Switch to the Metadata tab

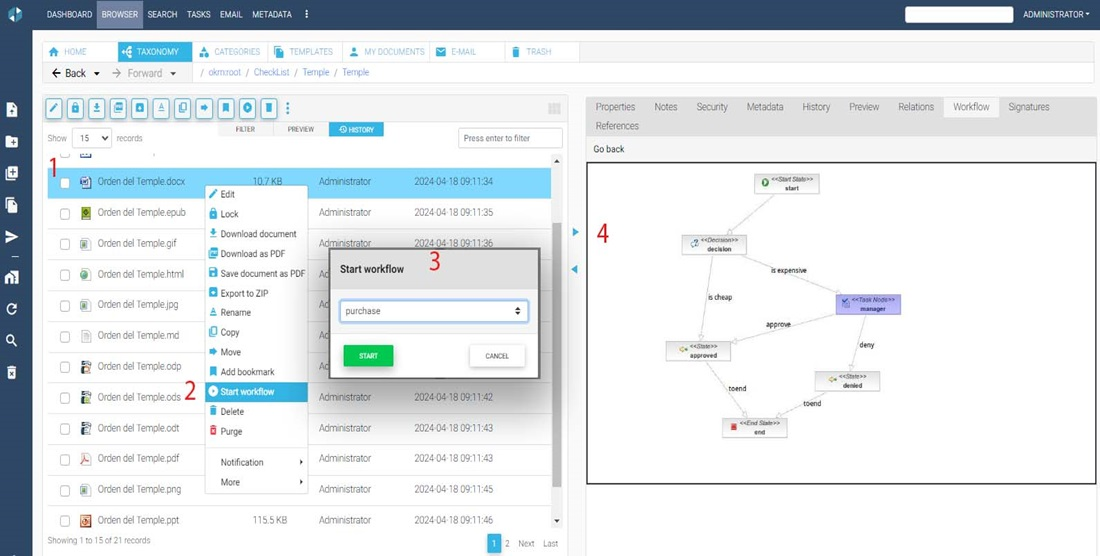click(764, 107)
